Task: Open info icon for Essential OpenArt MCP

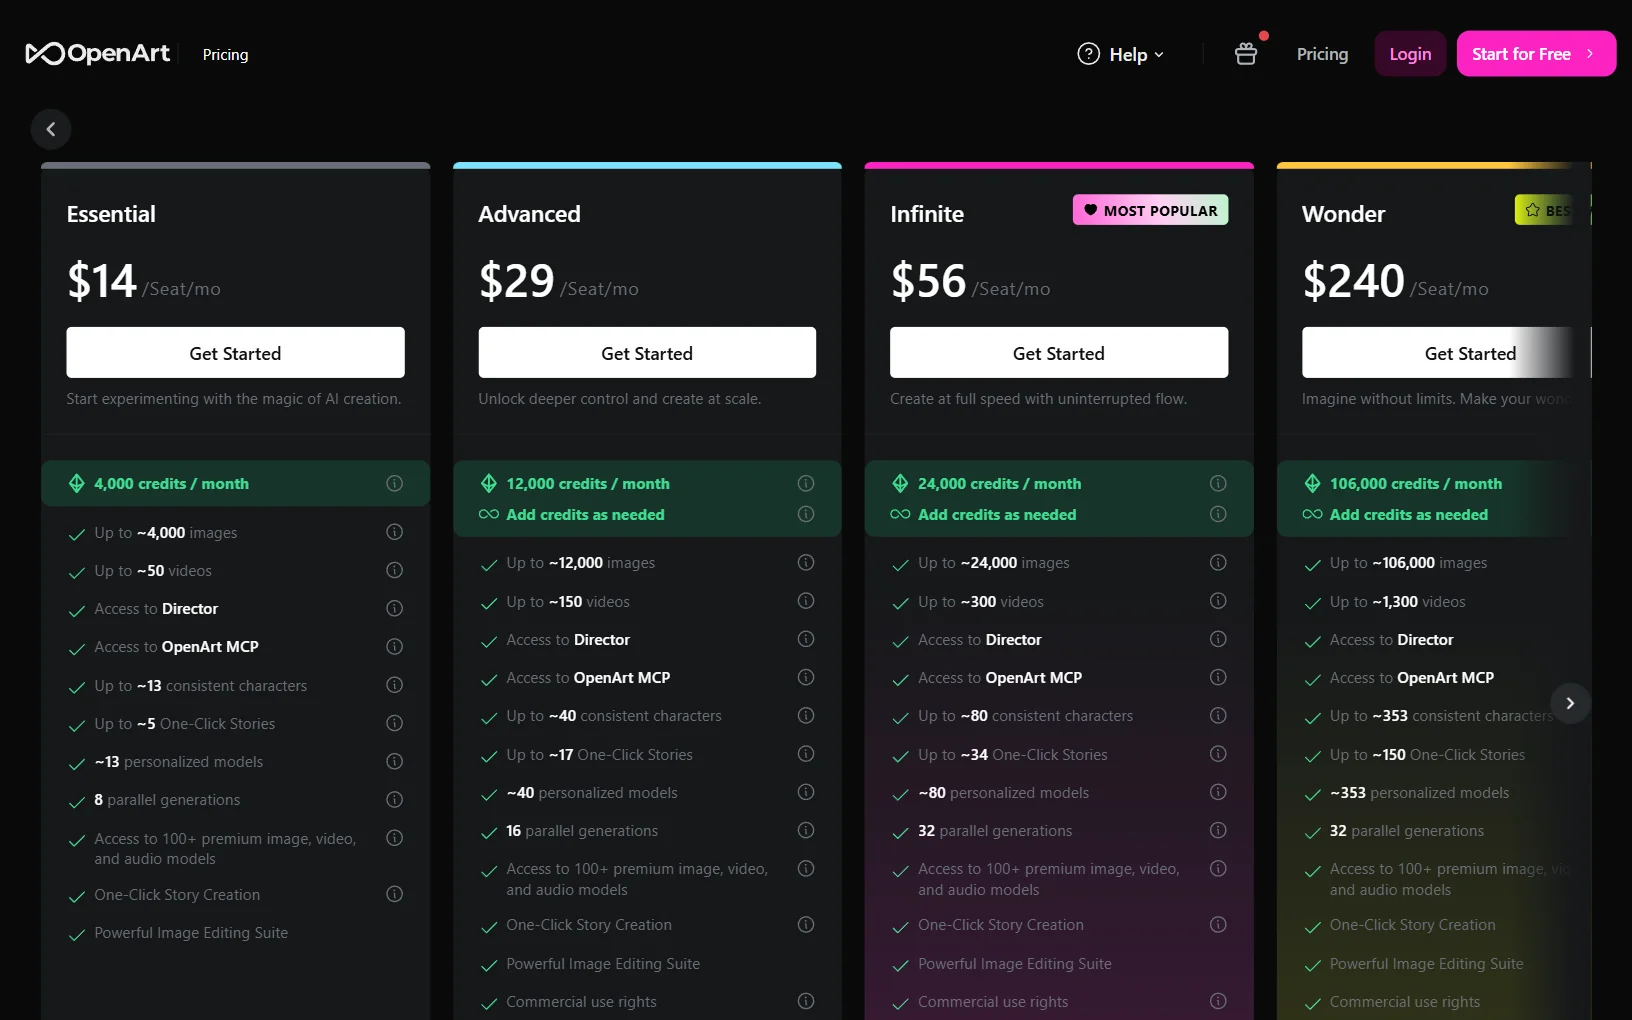Action: tap(395, 647)
